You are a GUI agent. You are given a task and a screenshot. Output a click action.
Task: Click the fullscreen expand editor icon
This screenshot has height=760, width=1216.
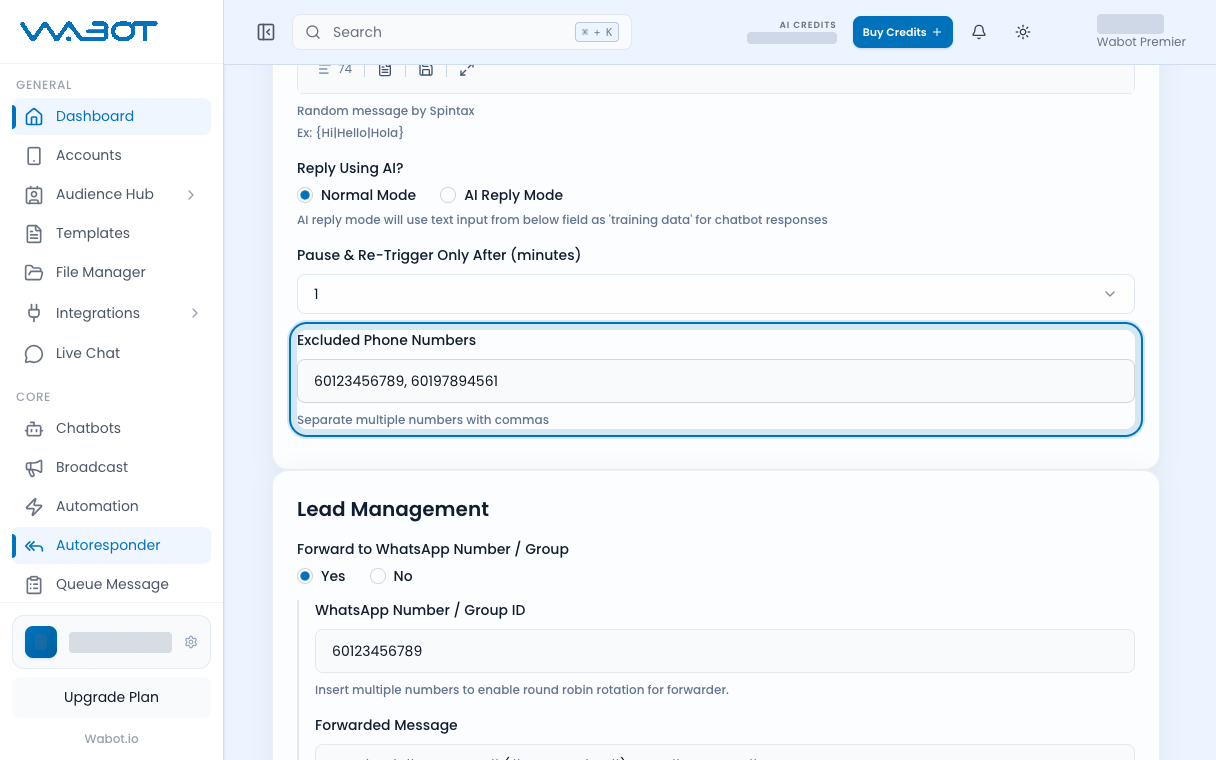(x=467, y=69)
